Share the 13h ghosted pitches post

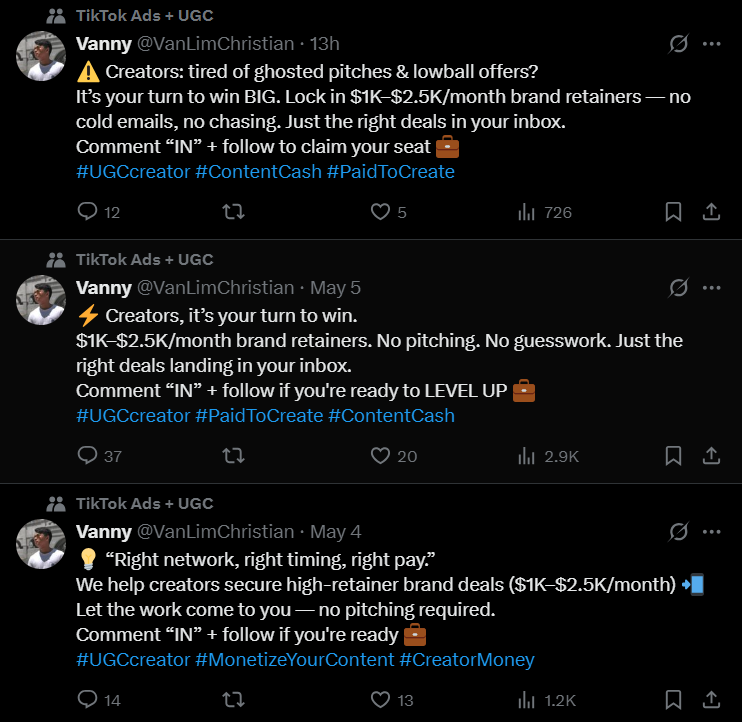pos(711,212)
